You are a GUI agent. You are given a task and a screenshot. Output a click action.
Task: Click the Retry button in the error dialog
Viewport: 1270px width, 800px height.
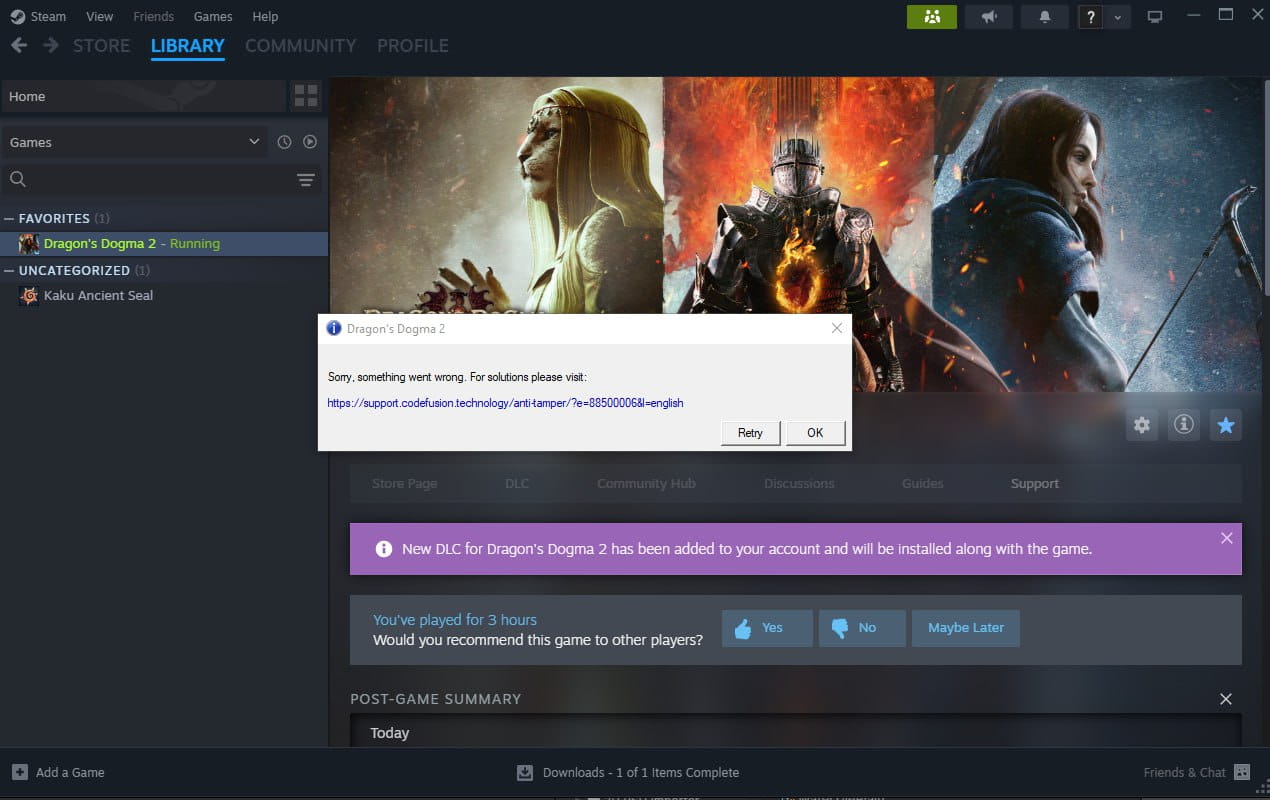[x=750, y=433]
